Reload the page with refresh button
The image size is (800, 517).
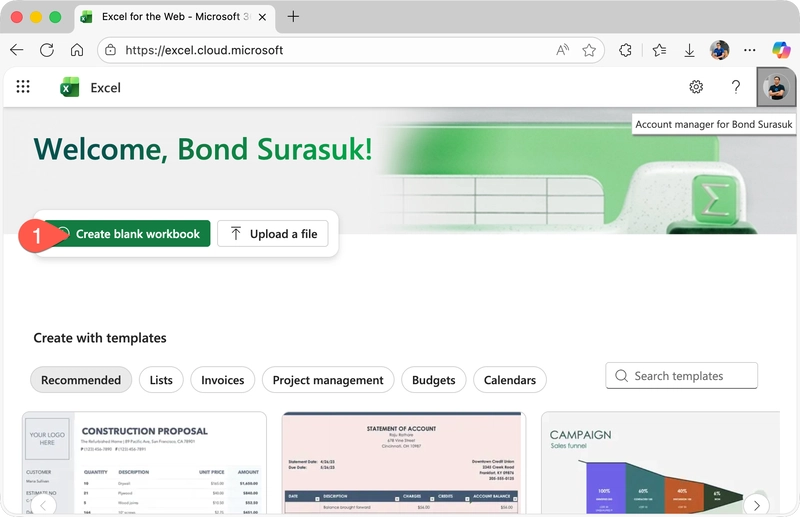pos(47,50)
